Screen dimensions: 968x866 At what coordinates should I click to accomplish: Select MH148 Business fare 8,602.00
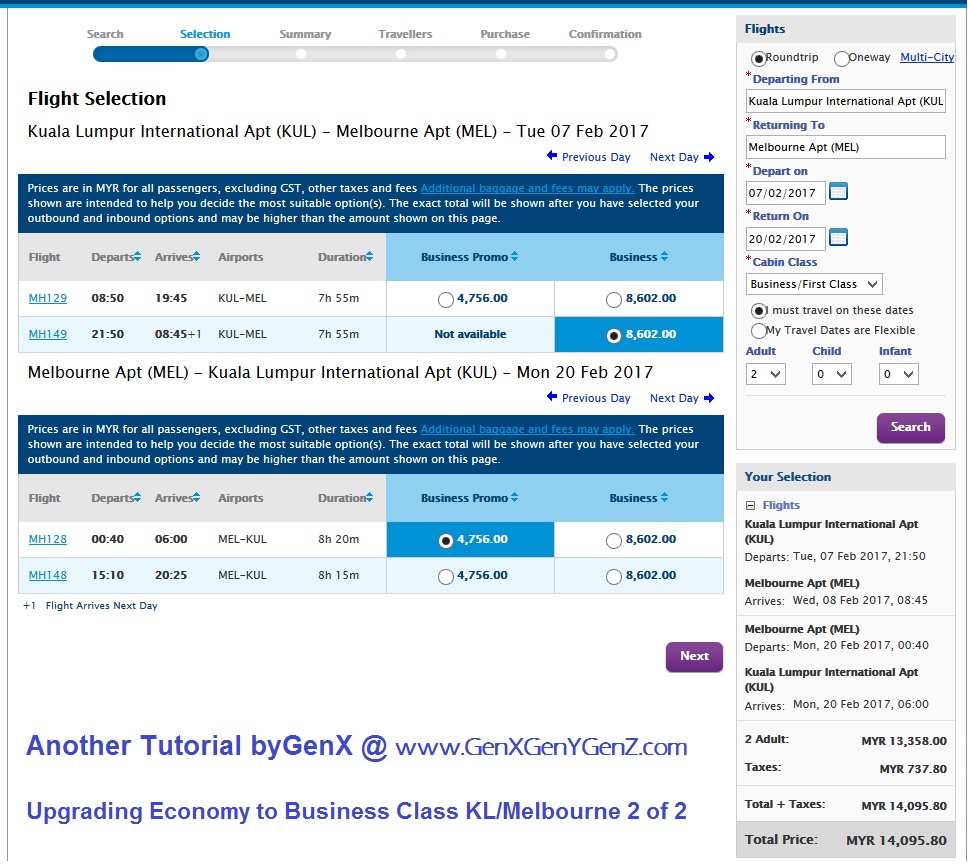pyautogui.click(x=614, y=576)
